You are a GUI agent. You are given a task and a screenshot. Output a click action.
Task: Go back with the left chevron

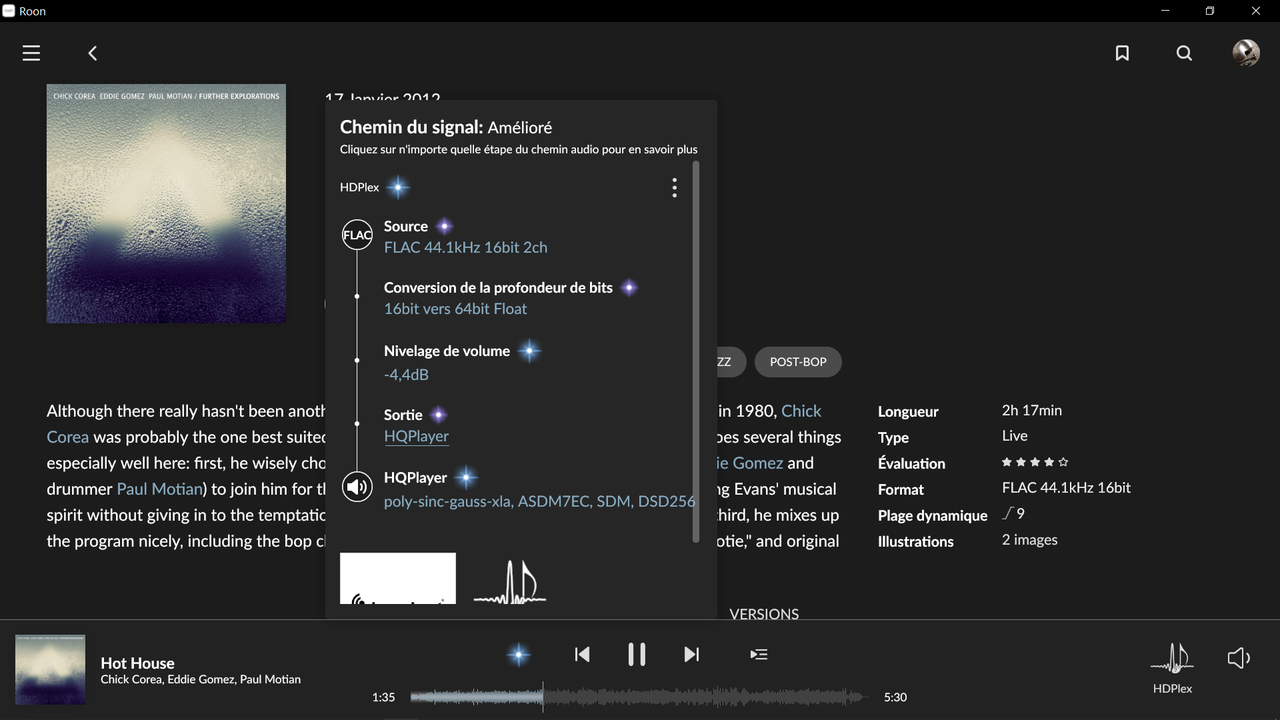click(92, 53)
